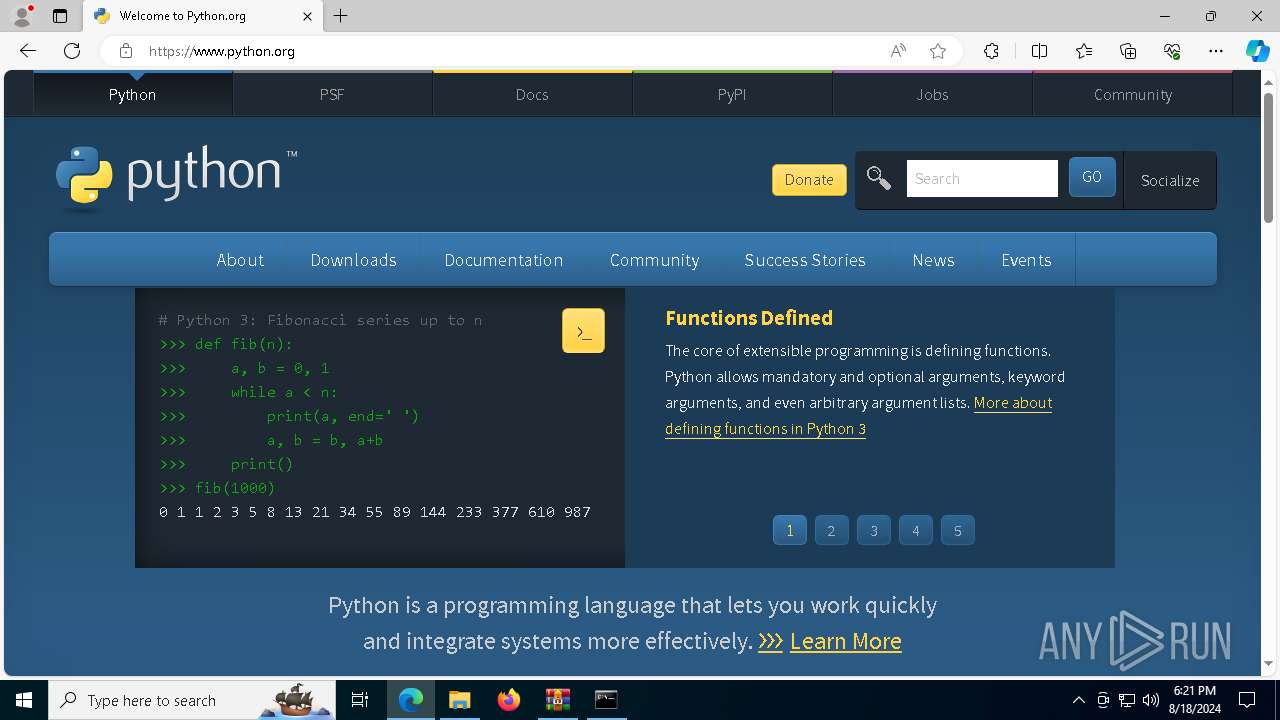Image resolution: width=1280 pixels, height=720 pixels.
Task: Click the address bar URL
Action: 222,51
